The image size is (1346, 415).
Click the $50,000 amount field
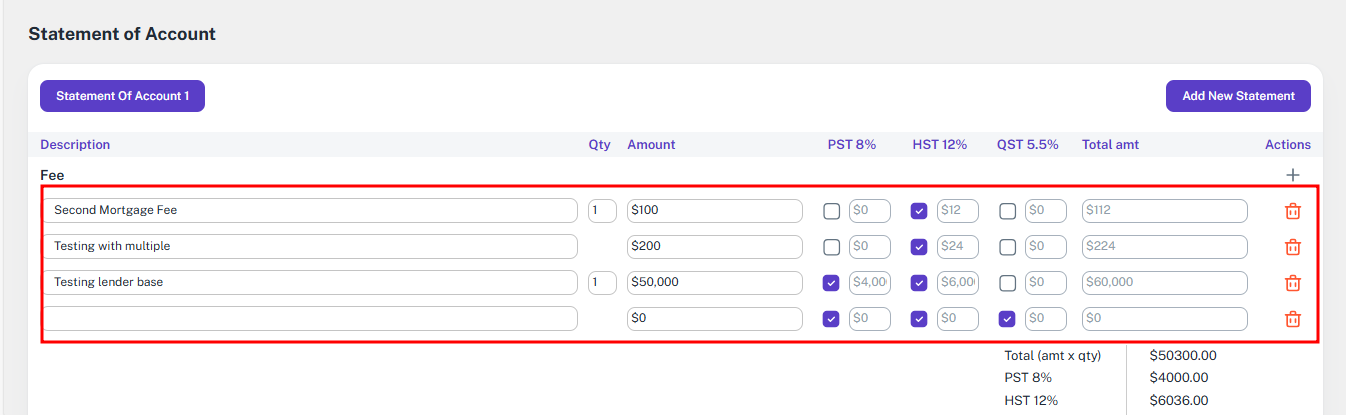coord(715,283)
